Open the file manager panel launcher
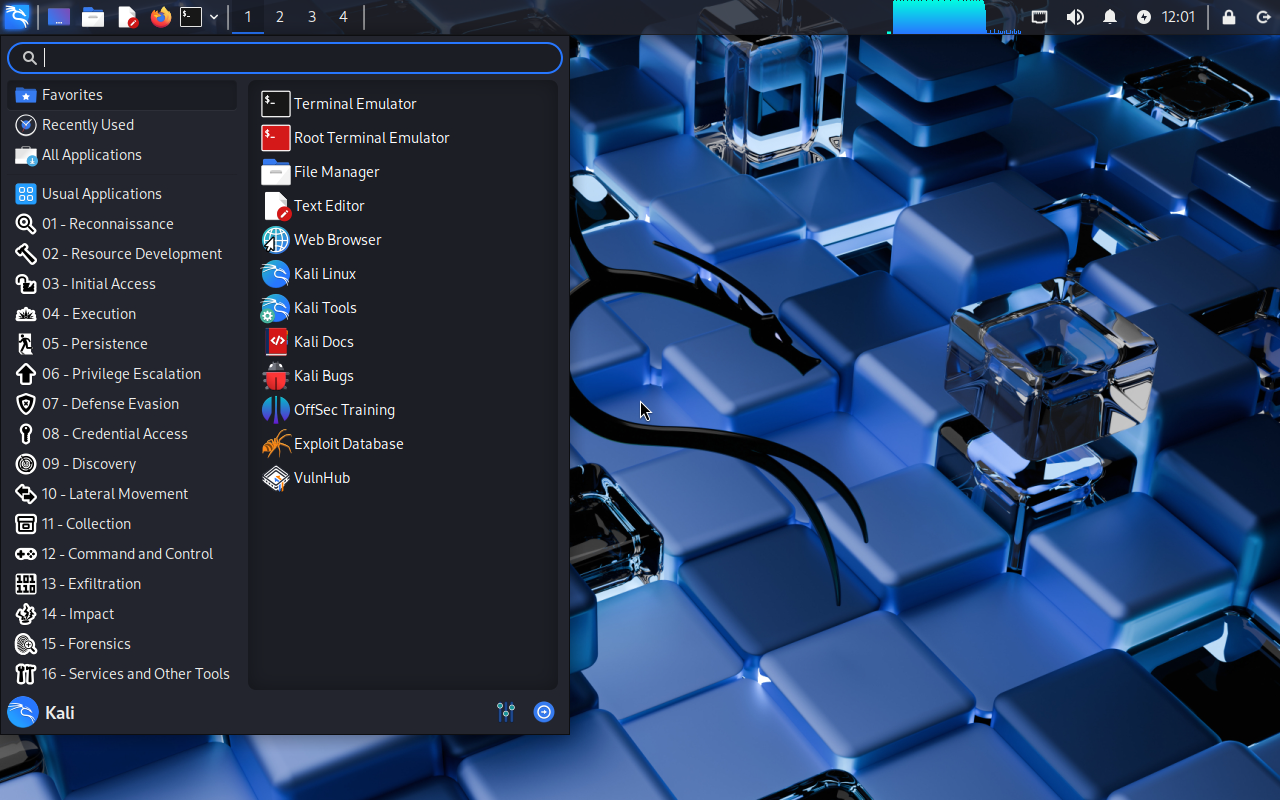The width and height of the screenshot is (1280, 800). (93, 17)
